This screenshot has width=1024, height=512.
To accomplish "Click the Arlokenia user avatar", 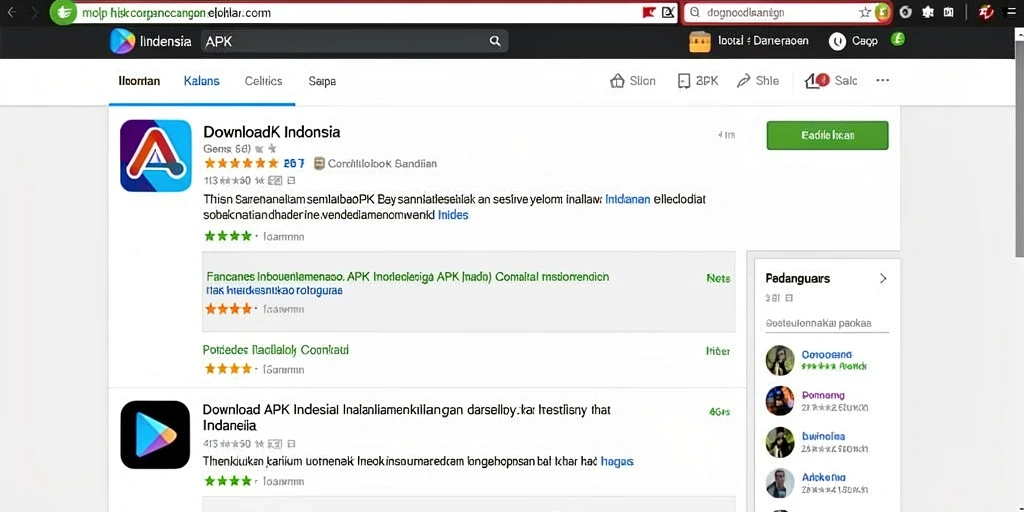I will (780, 483).
